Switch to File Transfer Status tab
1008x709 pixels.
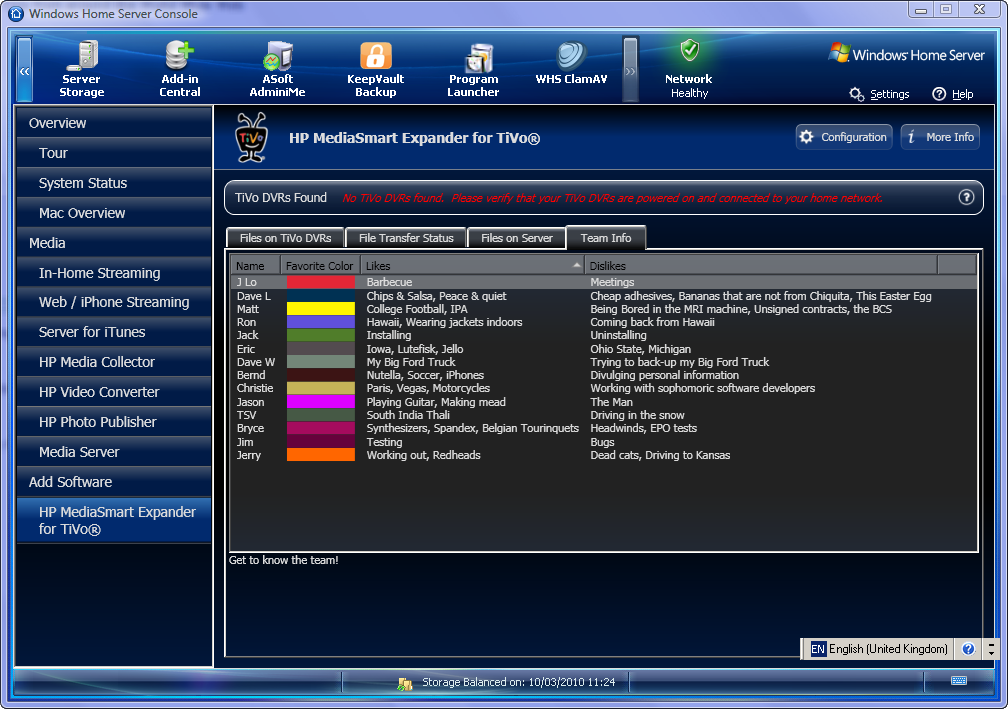click(406, 238)
